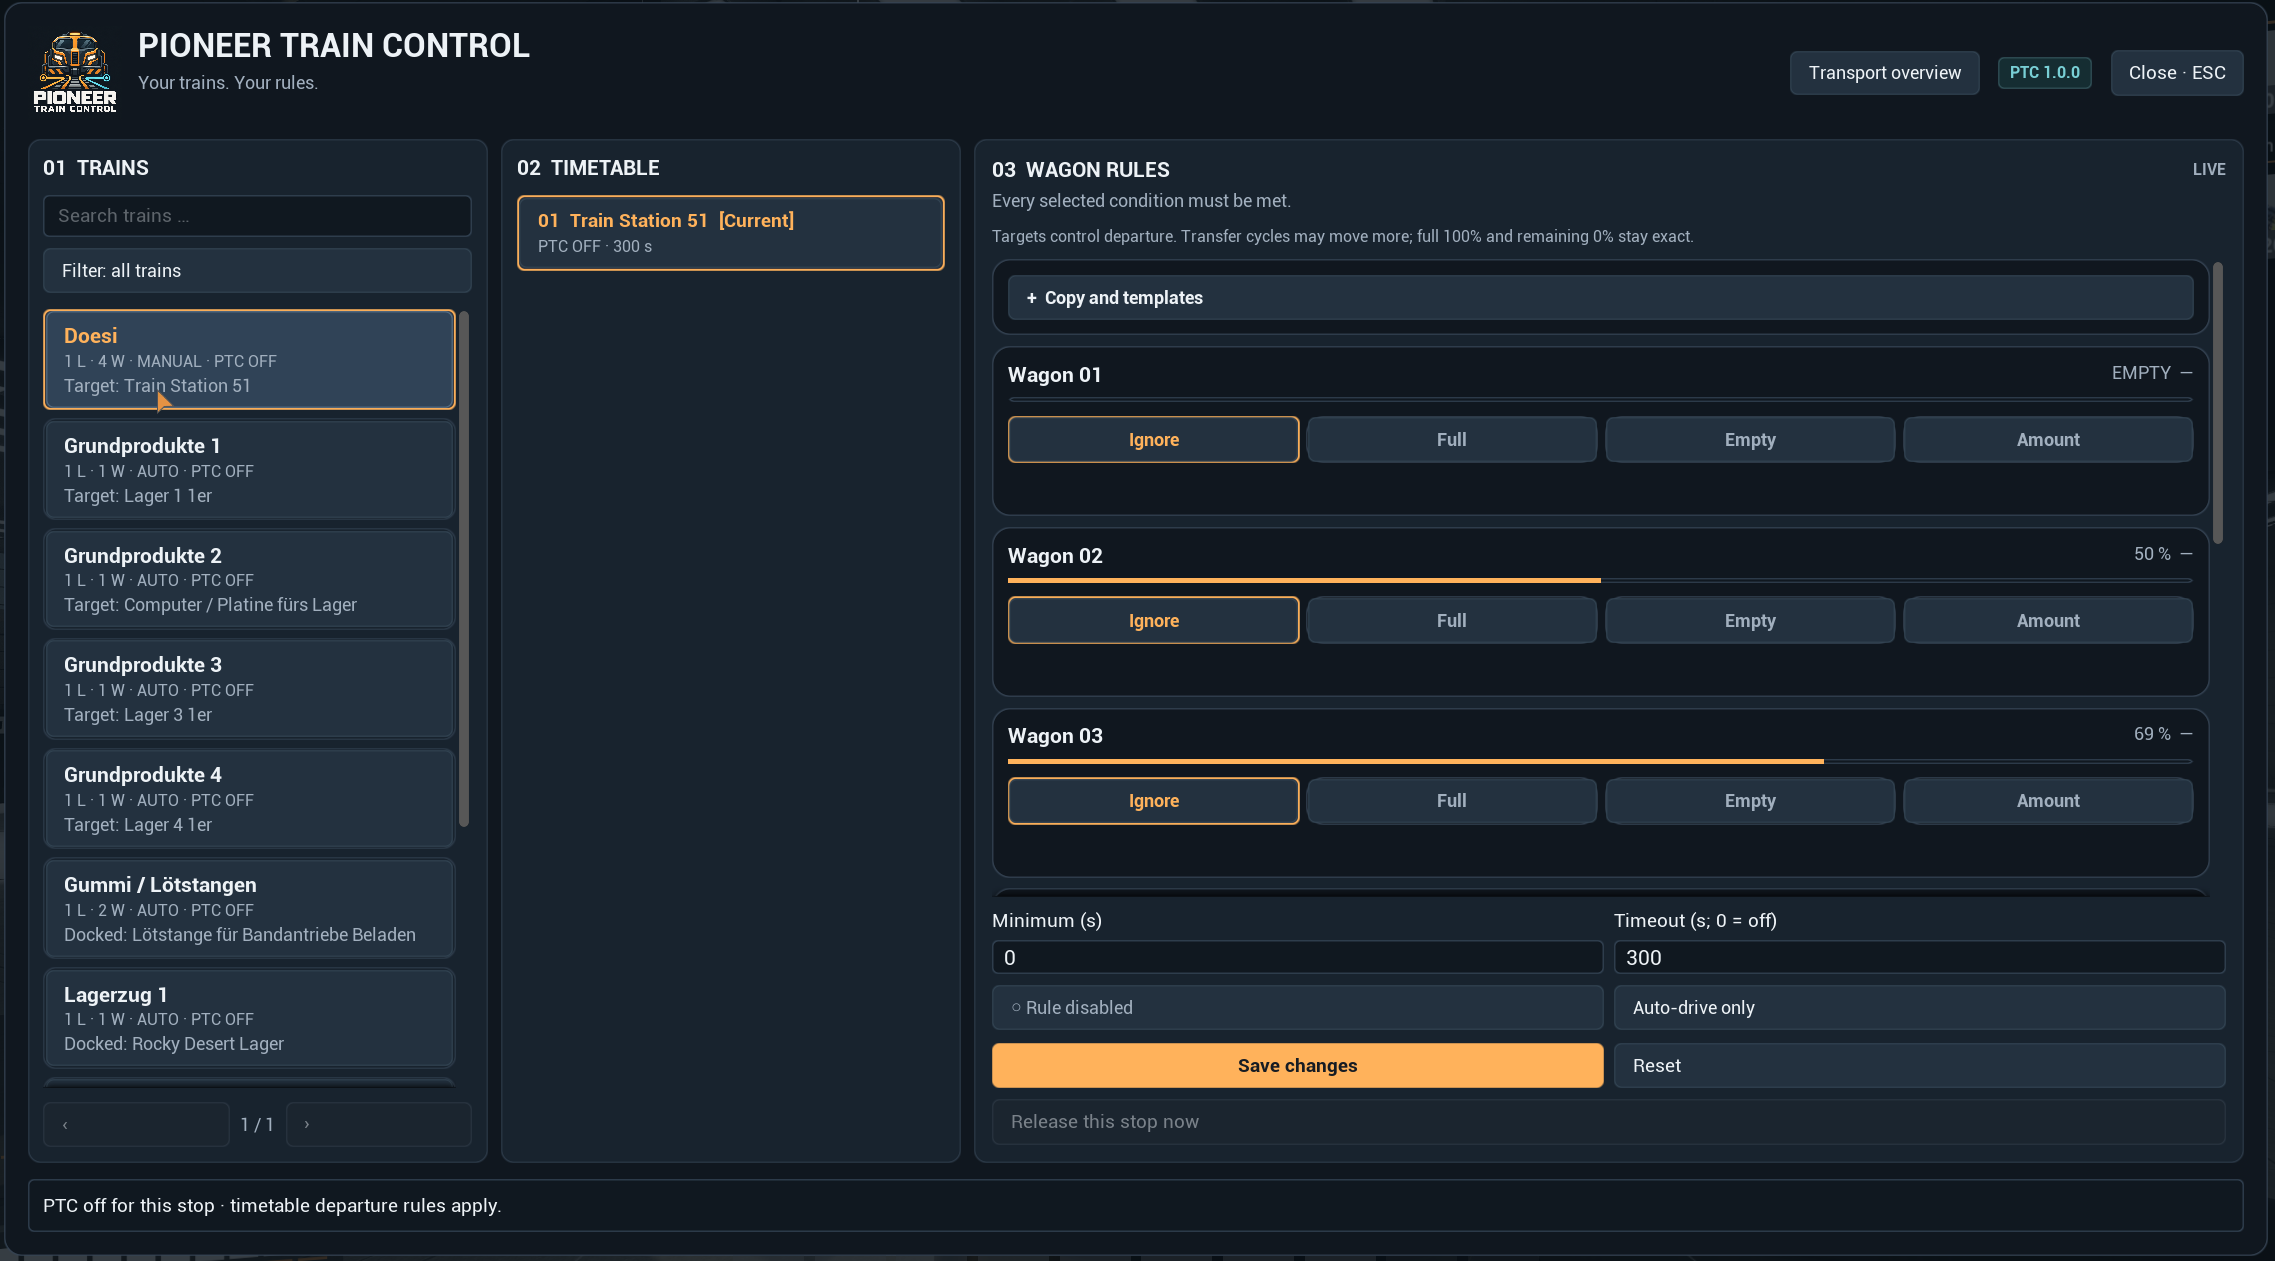Click the wagon rules panel scrollbar
This screenshot has width=2275, height=1261.
2217,403
